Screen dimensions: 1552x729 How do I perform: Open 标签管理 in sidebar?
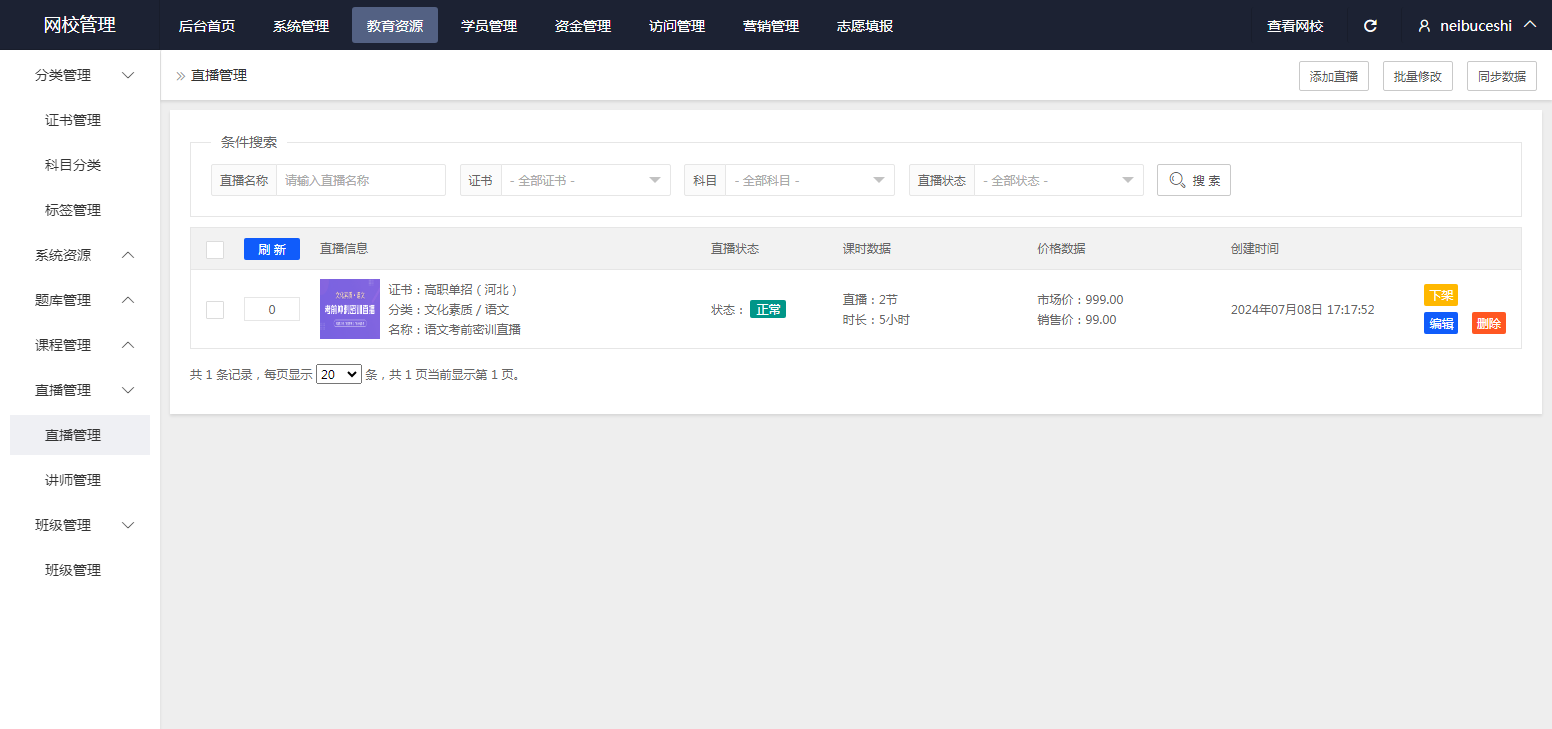tap(73, 210)
